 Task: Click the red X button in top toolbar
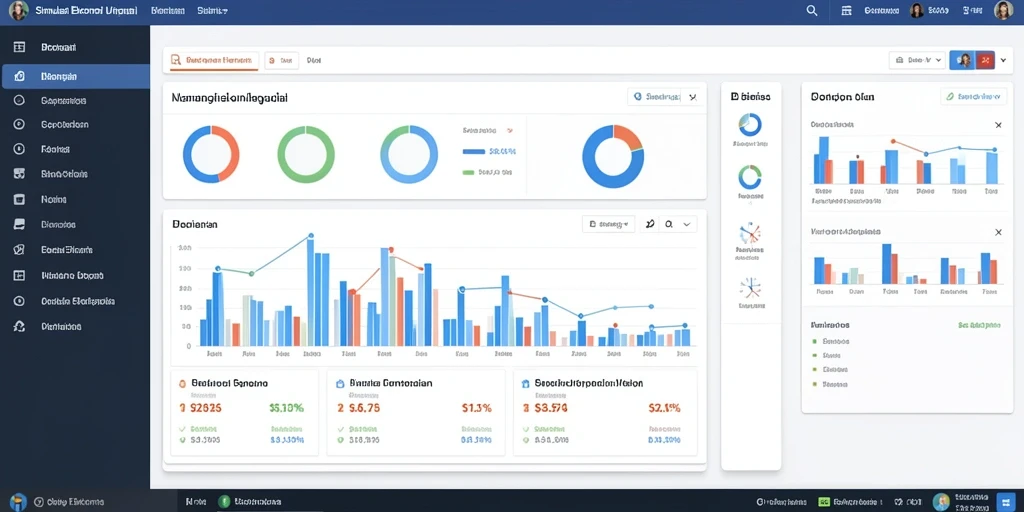click(985, 60)
